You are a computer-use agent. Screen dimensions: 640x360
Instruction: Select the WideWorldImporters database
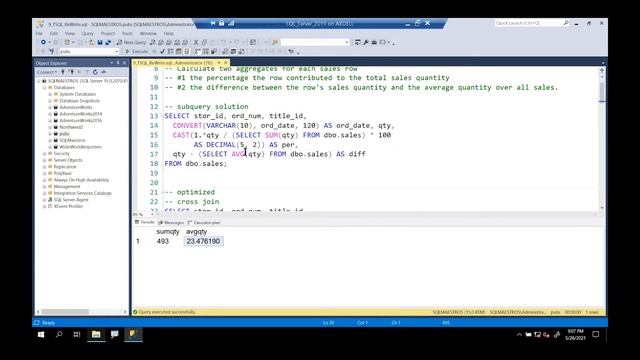tap(80, 147)
